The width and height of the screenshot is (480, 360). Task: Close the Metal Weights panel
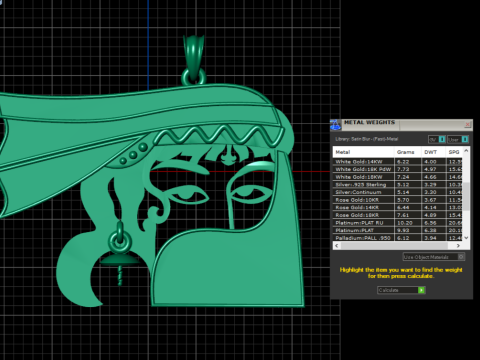pyautogui.click(x=467, y=124)
